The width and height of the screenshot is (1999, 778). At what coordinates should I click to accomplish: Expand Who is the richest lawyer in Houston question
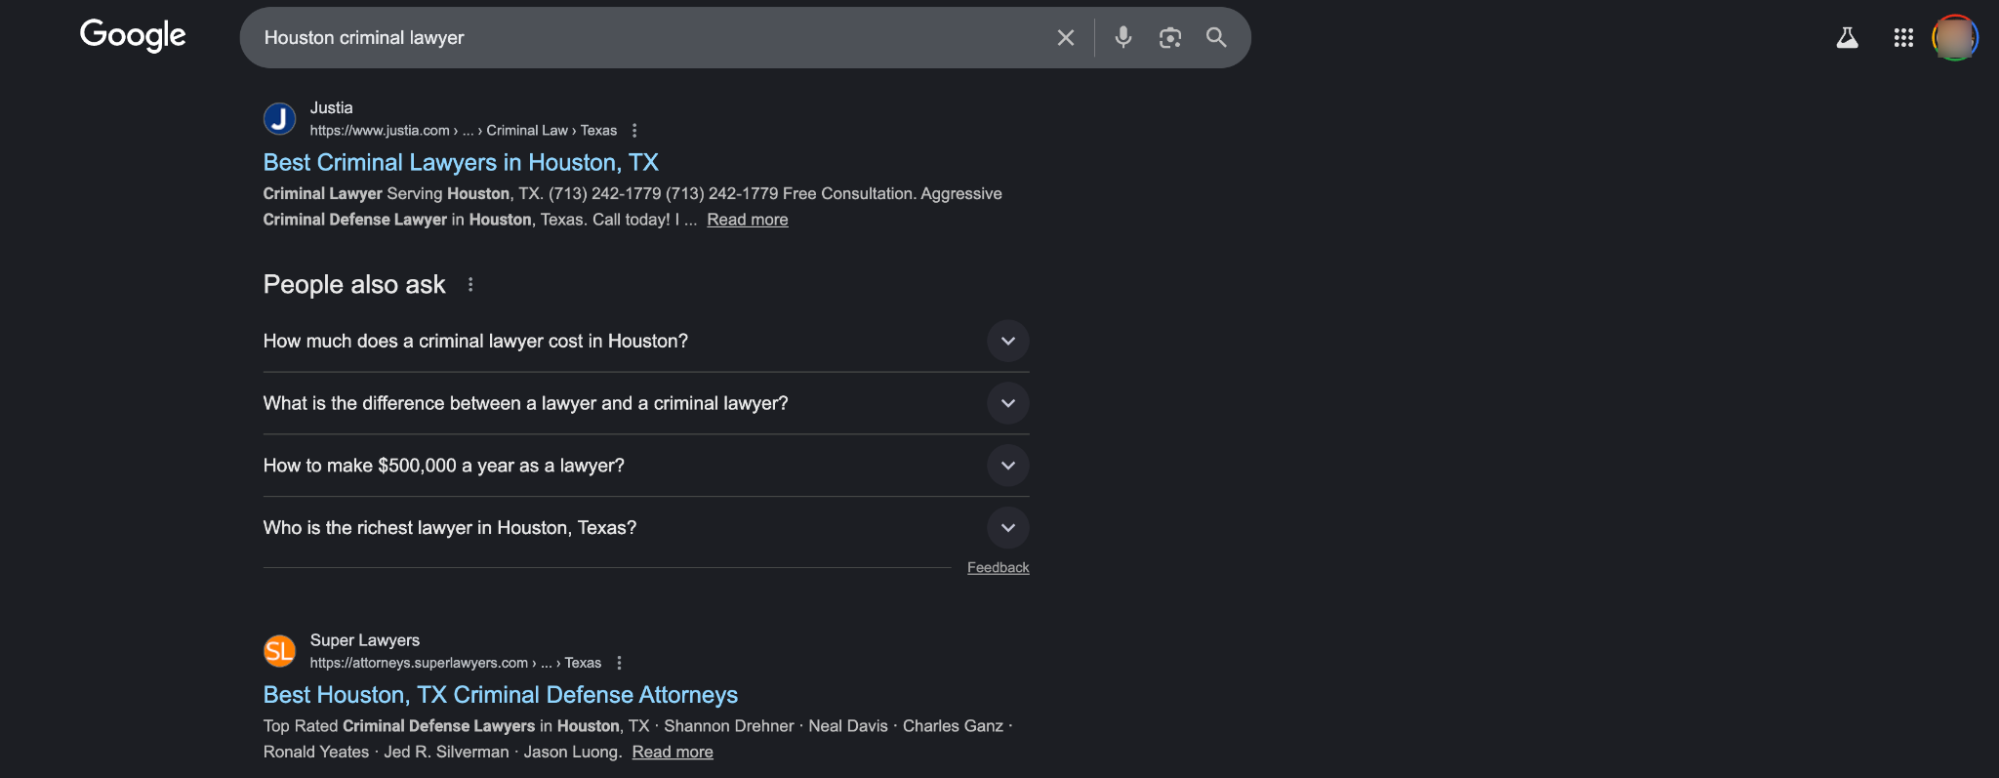click(x=646, y=527)
